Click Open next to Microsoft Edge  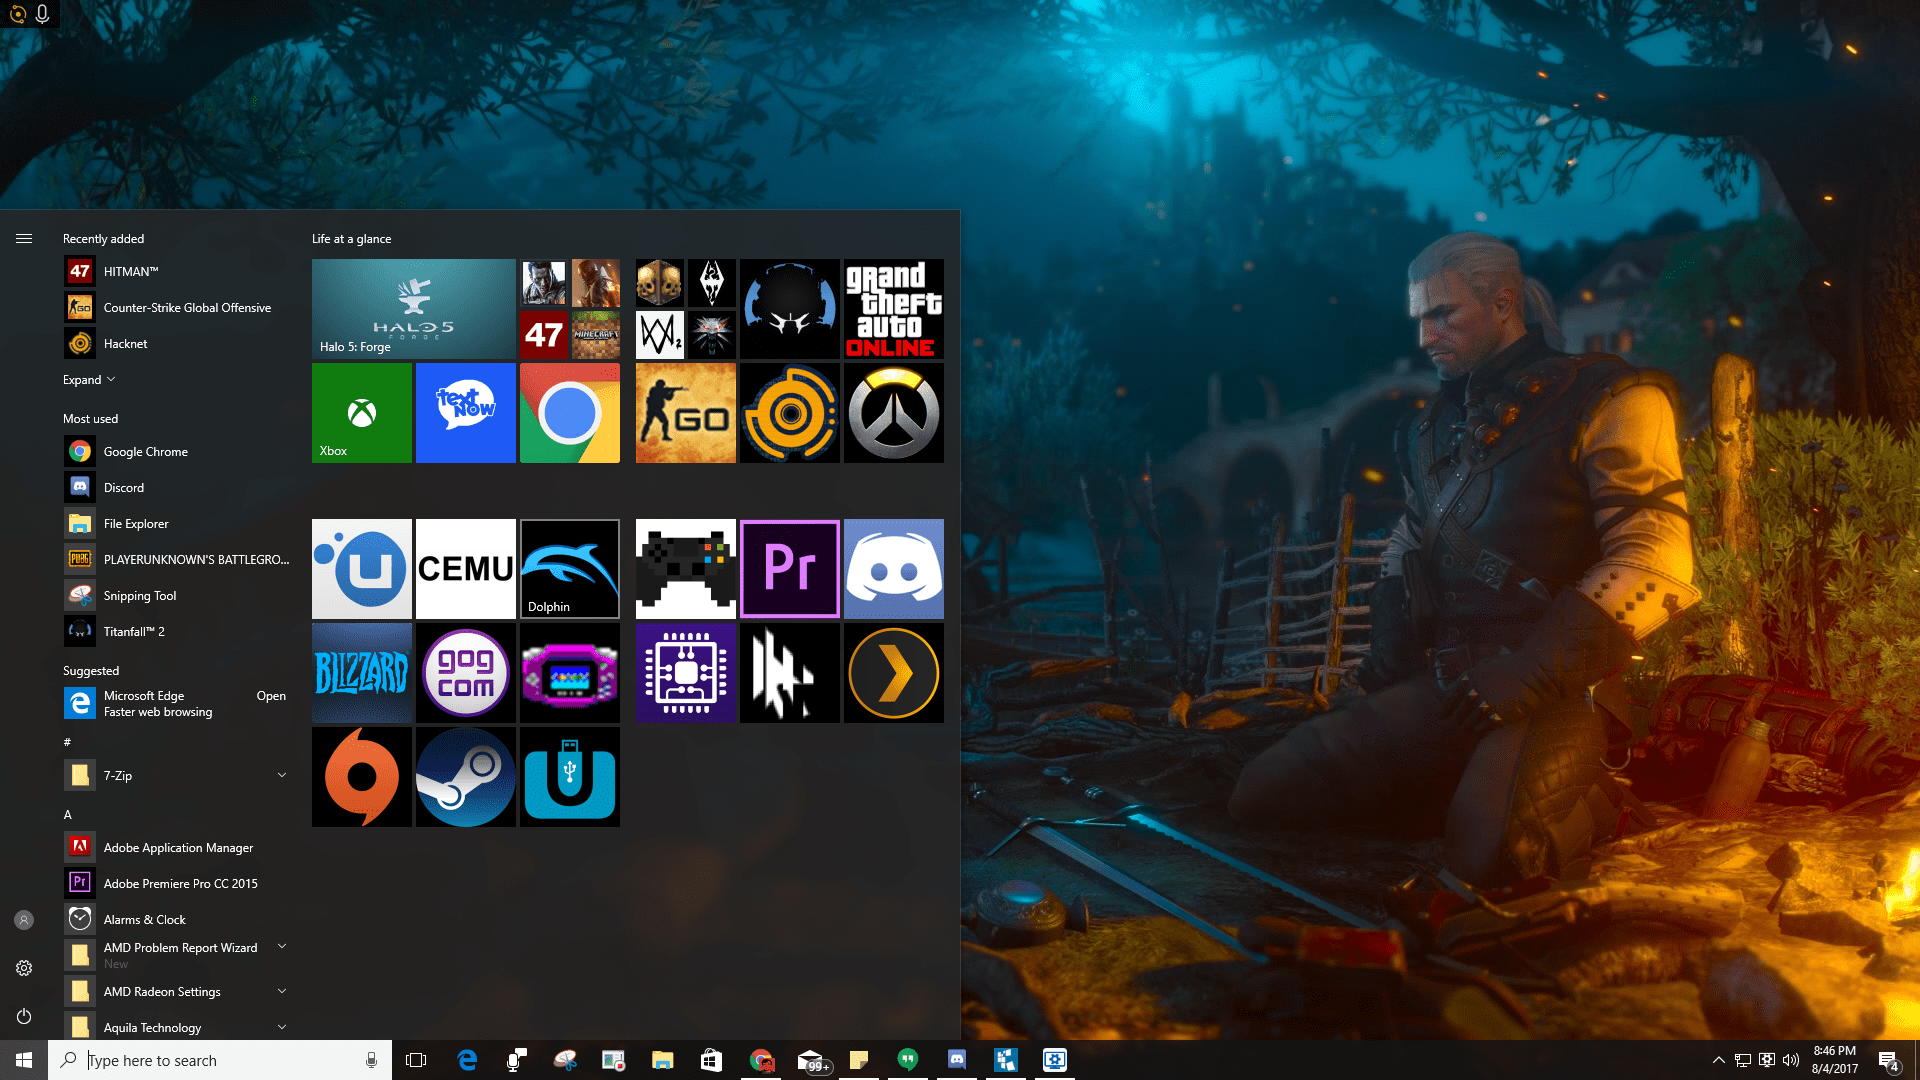[270, 696]
